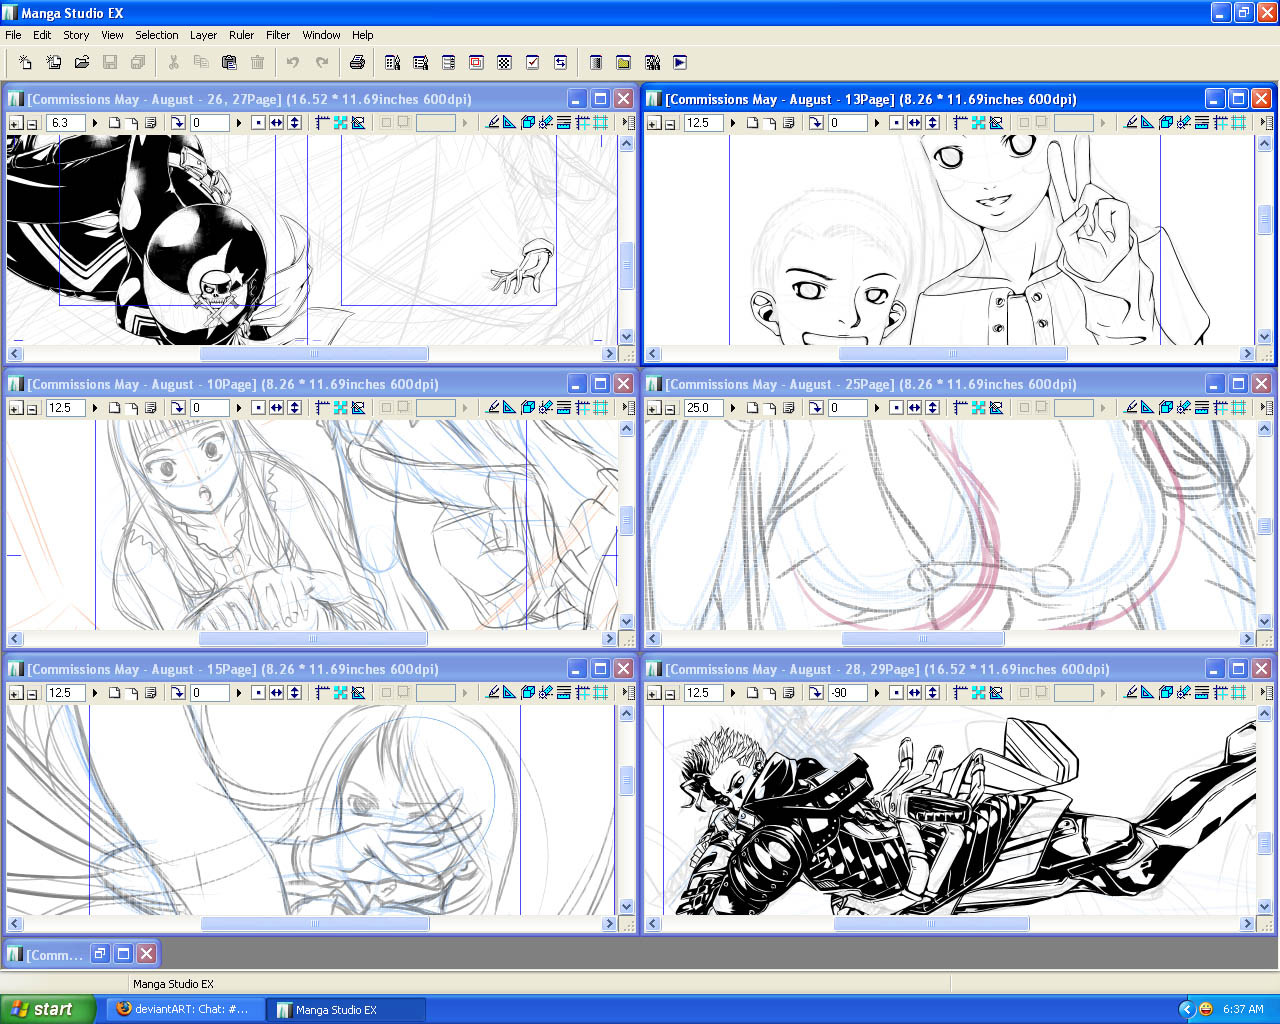Open angle dropdown arrow in 28, 29Page window
1280x1024 pixels.
(x=877, y=693)
